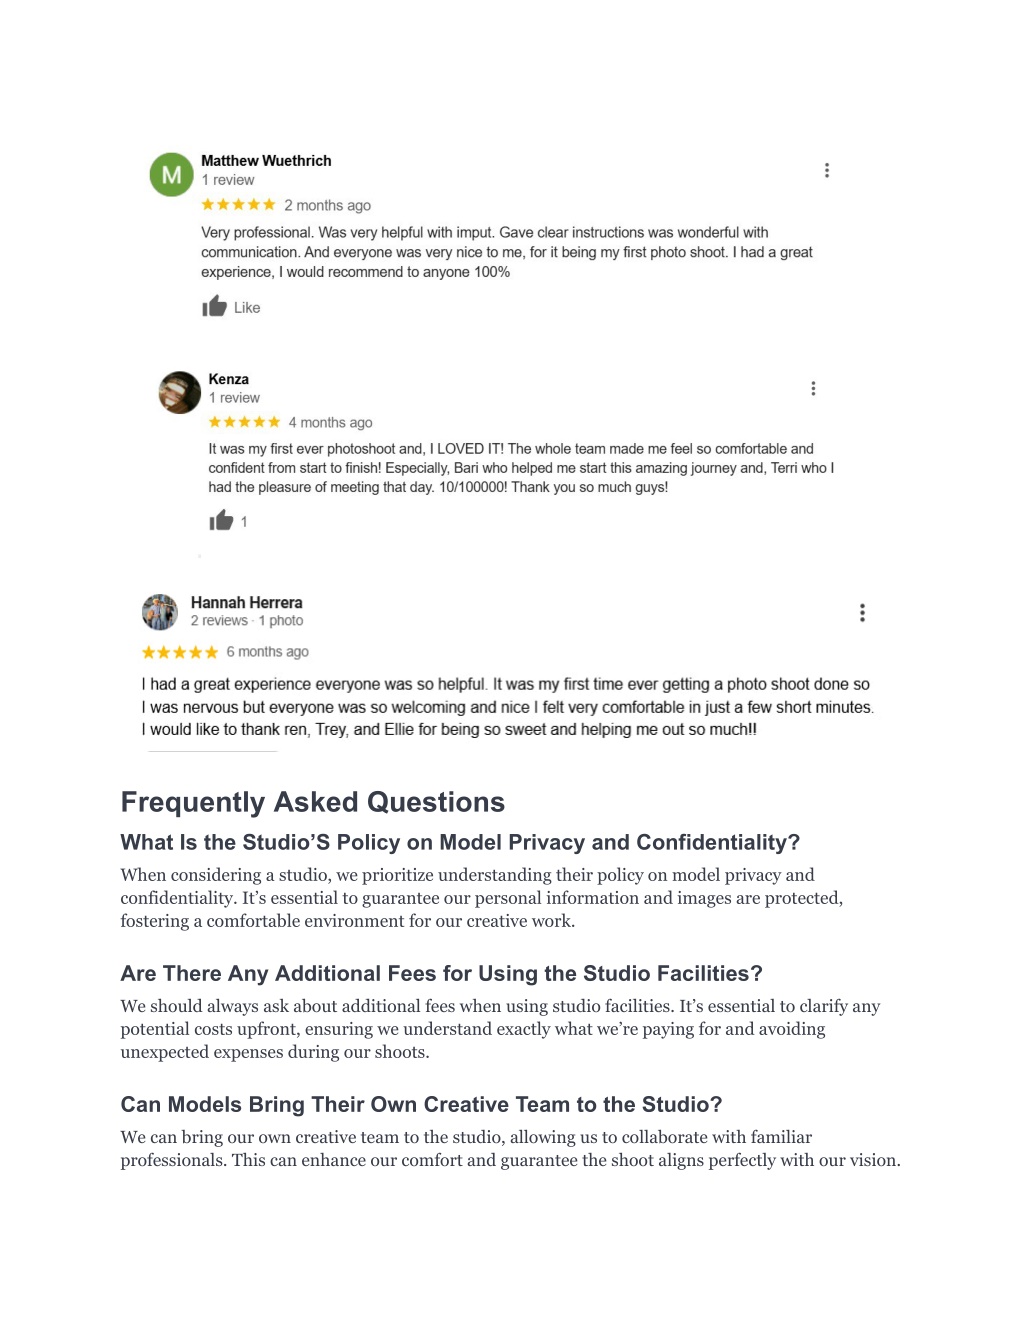1024x1325 pixels.
Task: Open Kenza's reviewer name link
Action: point(229,379)
